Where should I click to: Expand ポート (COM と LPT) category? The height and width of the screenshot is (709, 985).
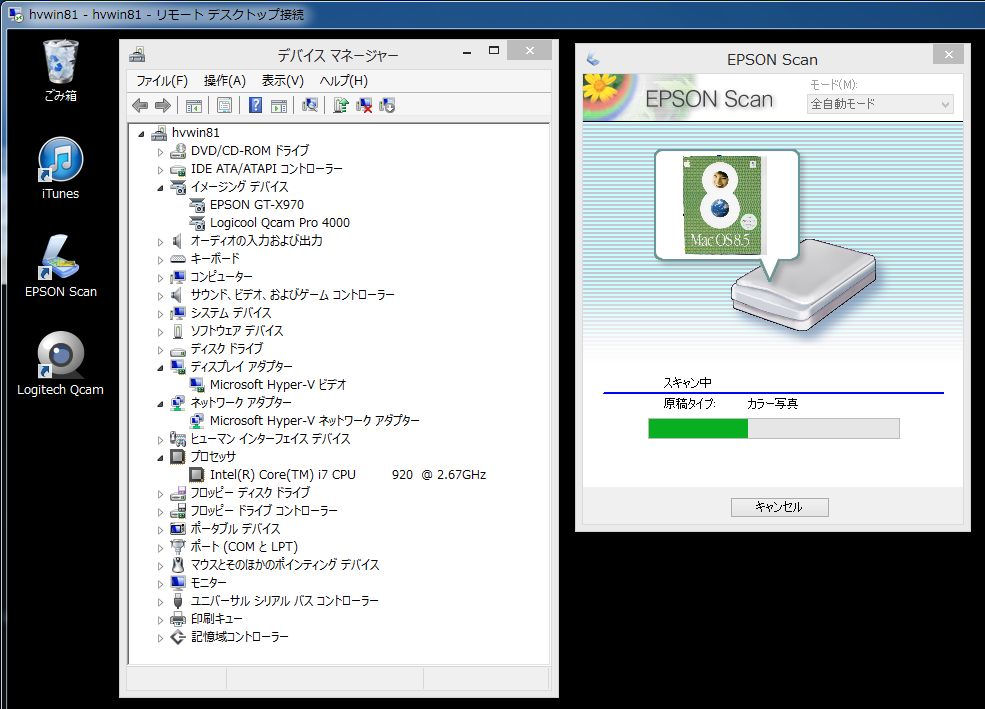[x=160, y=548]
